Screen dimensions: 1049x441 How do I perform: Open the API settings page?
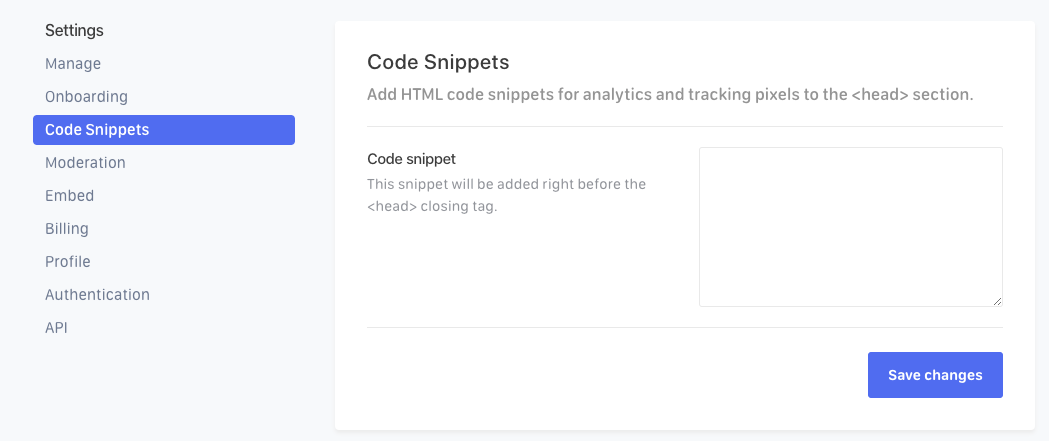point(56,328)
